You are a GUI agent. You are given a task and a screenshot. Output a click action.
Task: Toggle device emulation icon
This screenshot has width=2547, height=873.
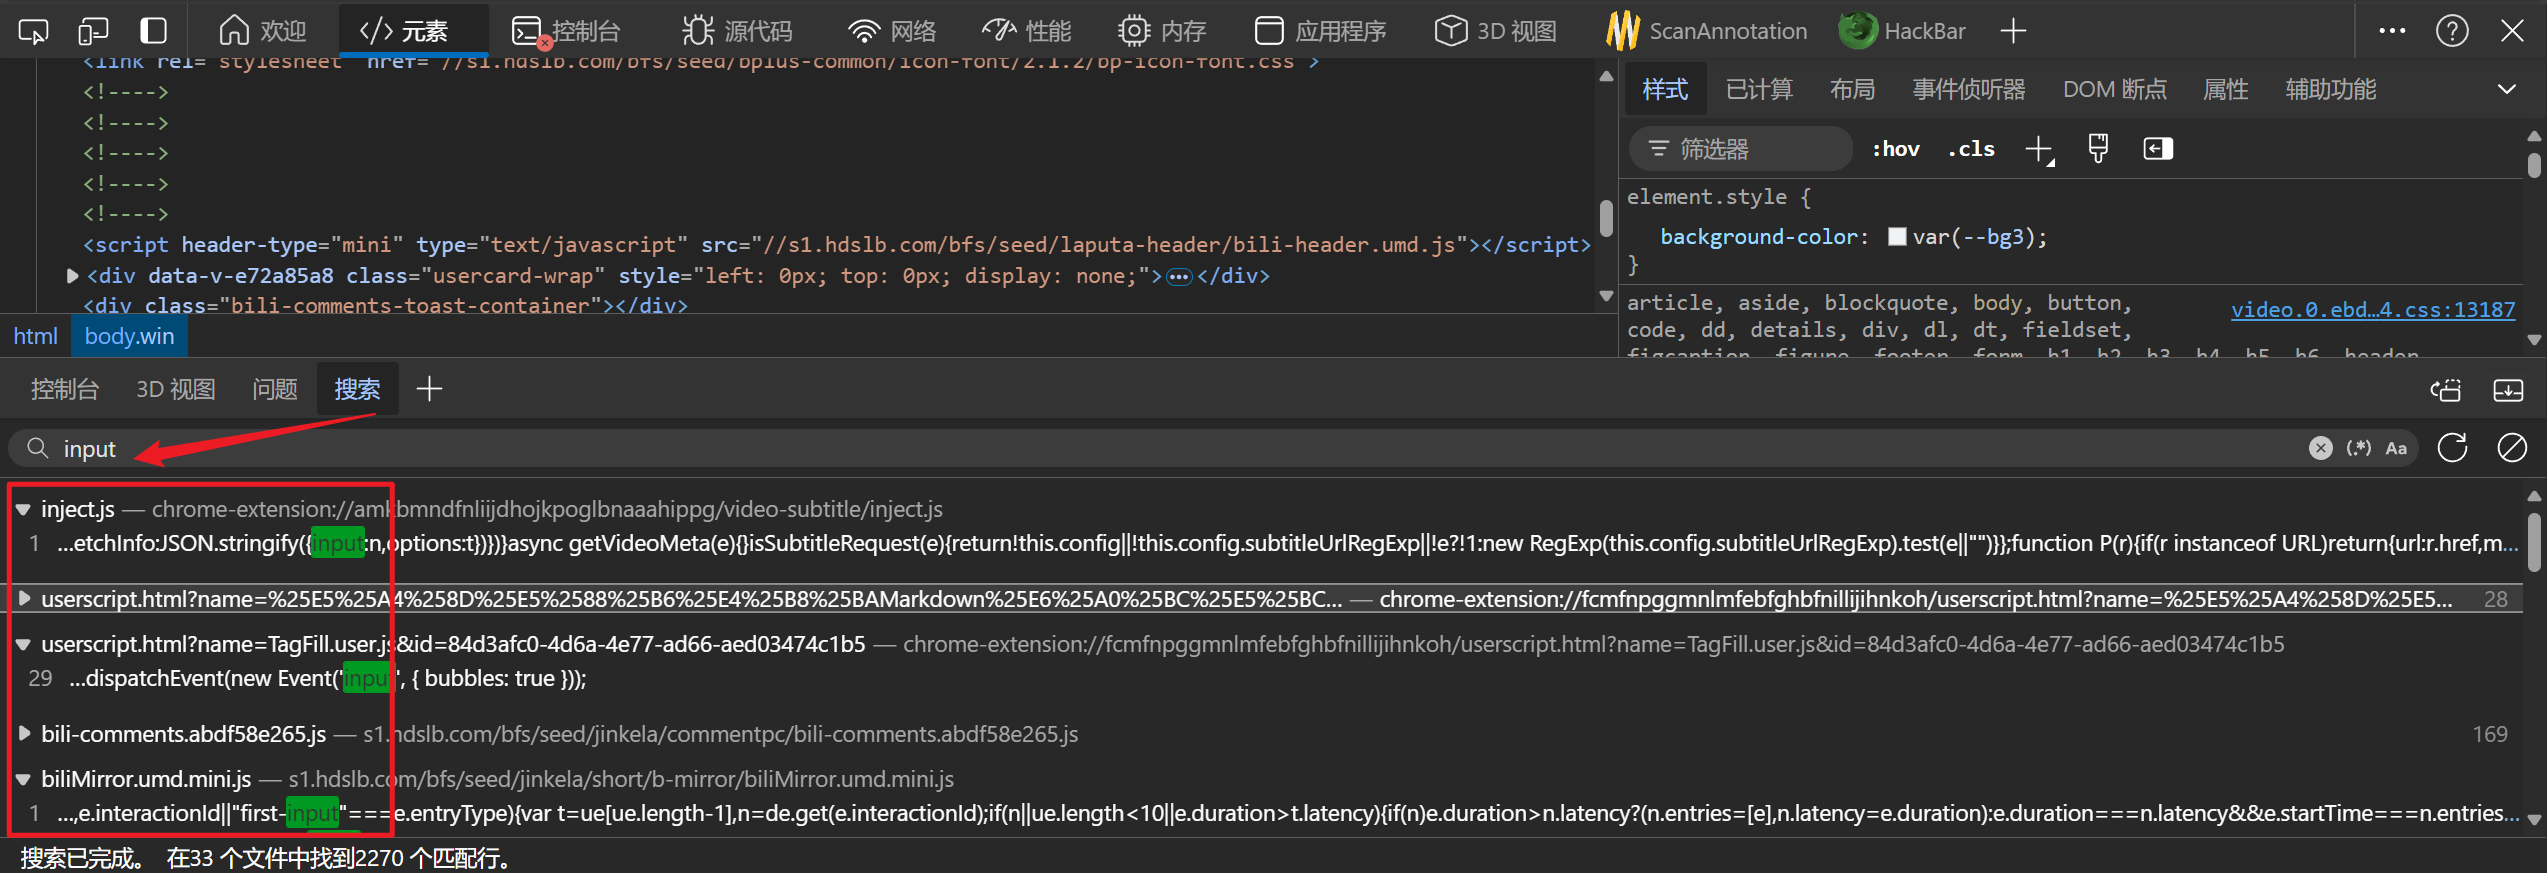click(93, 31)
